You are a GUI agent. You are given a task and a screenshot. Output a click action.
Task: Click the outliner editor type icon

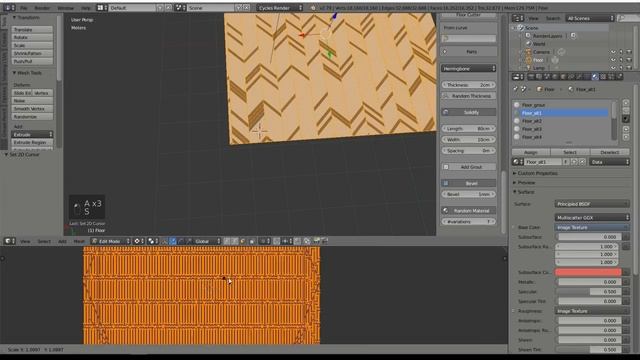[x=518, y=18]
